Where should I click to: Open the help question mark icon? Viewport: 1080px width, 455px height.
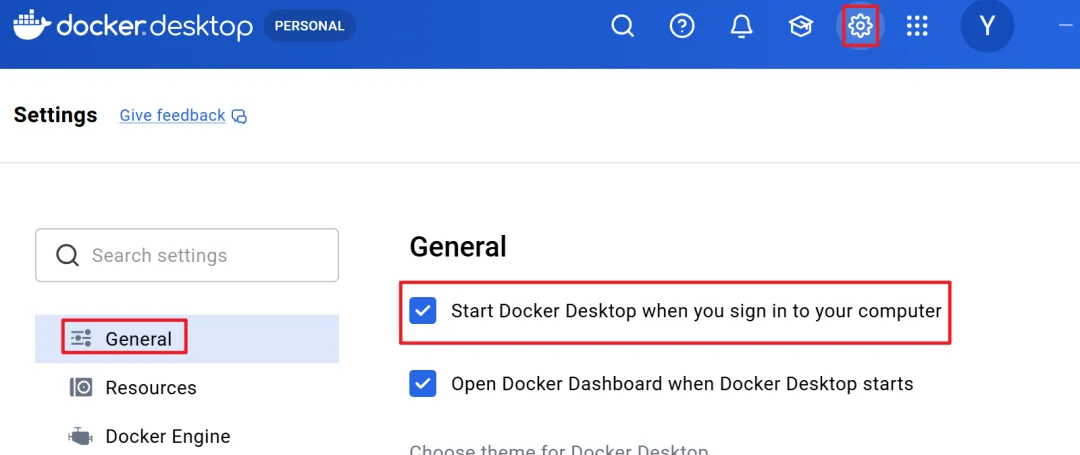click(682, 27)
